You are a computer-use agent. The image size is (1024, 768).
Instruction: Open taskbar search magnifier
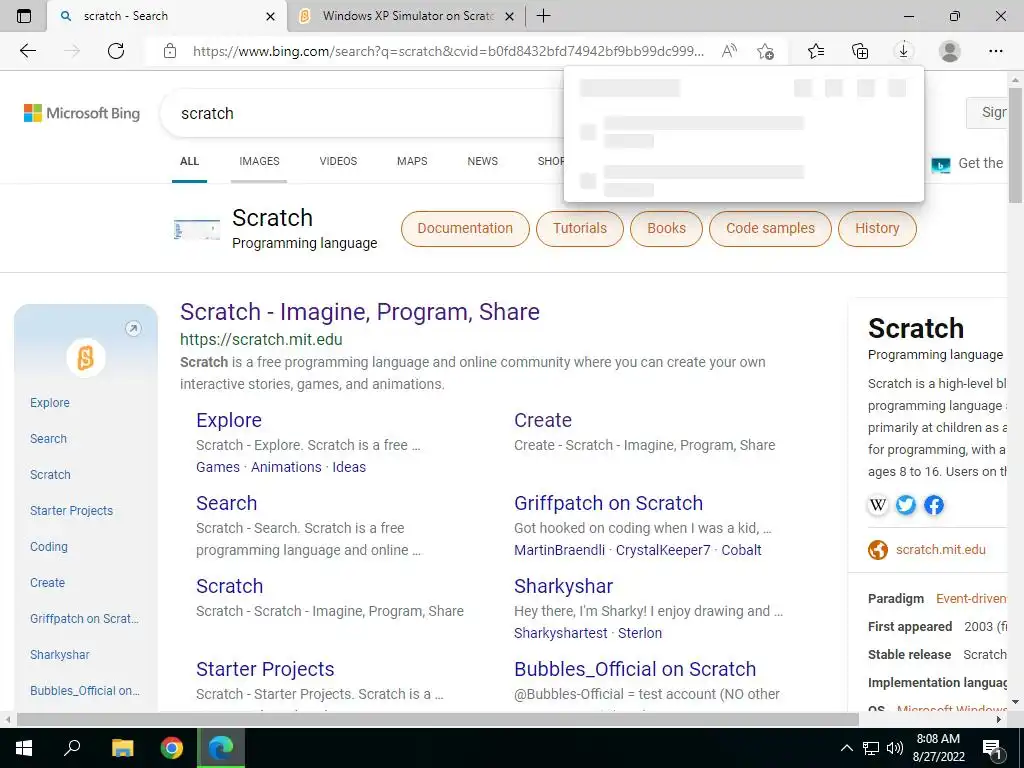pos(72,748)
